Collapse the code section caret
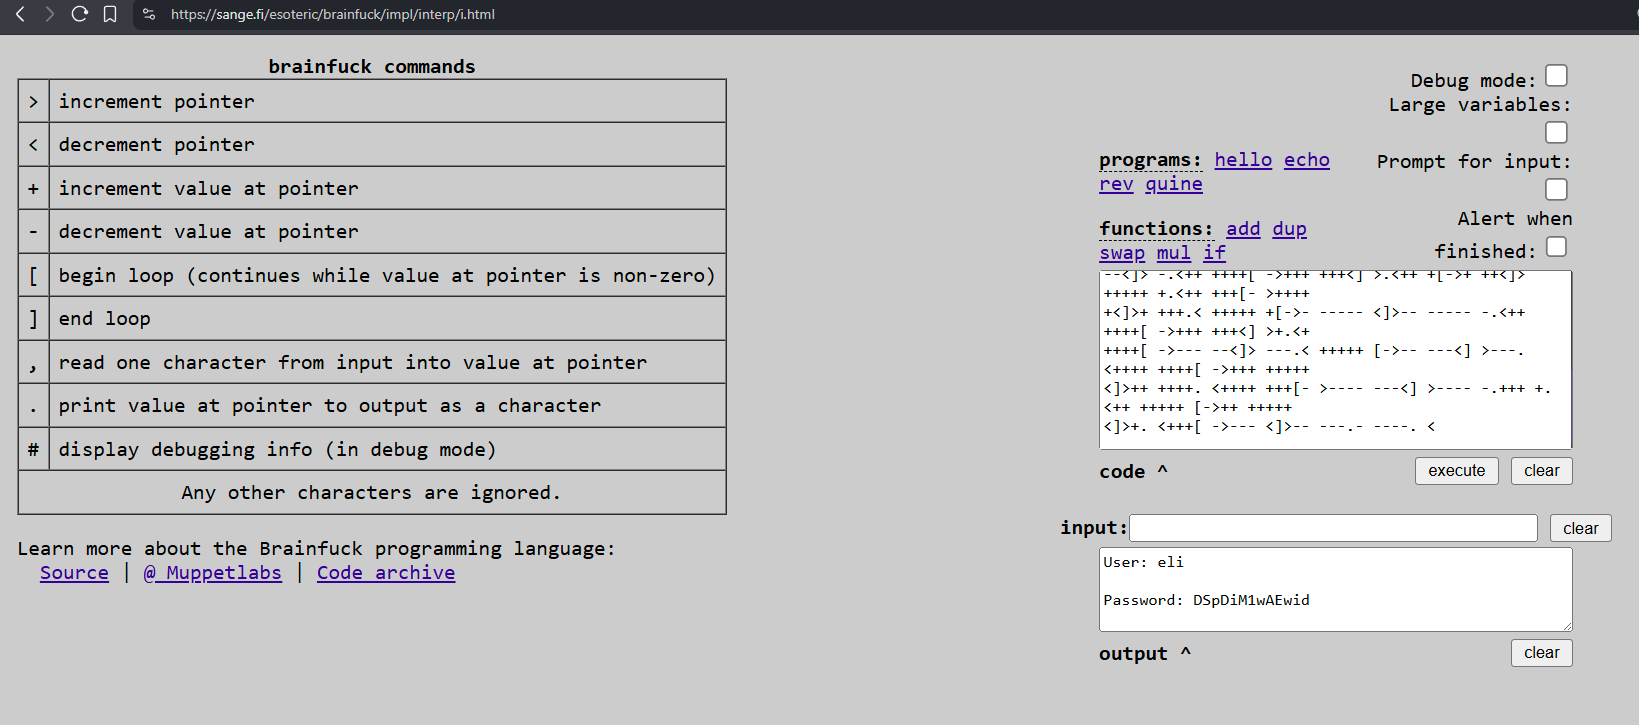The image size is (1639, 725). (x=1162, y=470)
